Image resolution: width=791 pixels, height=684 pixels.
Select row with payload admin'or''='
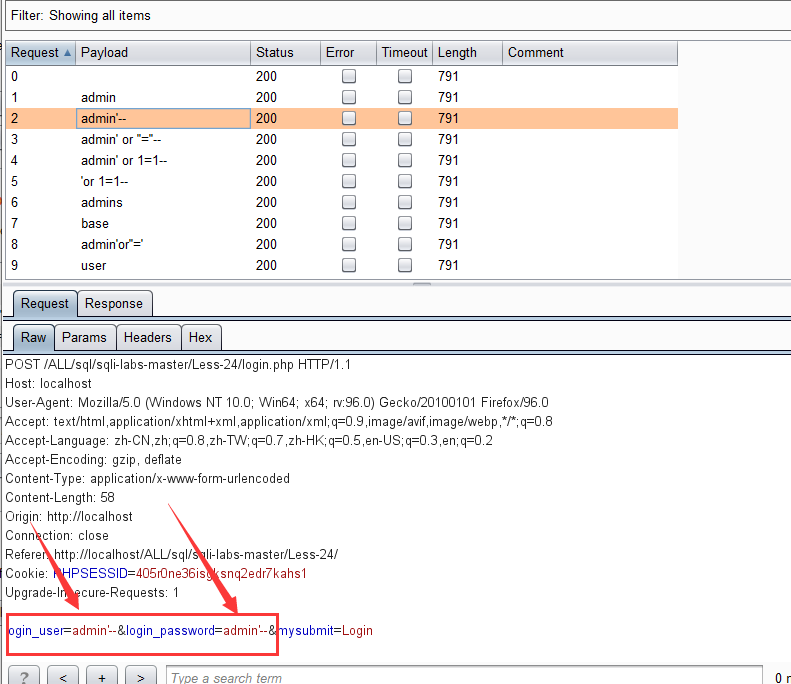pos(342,245)
